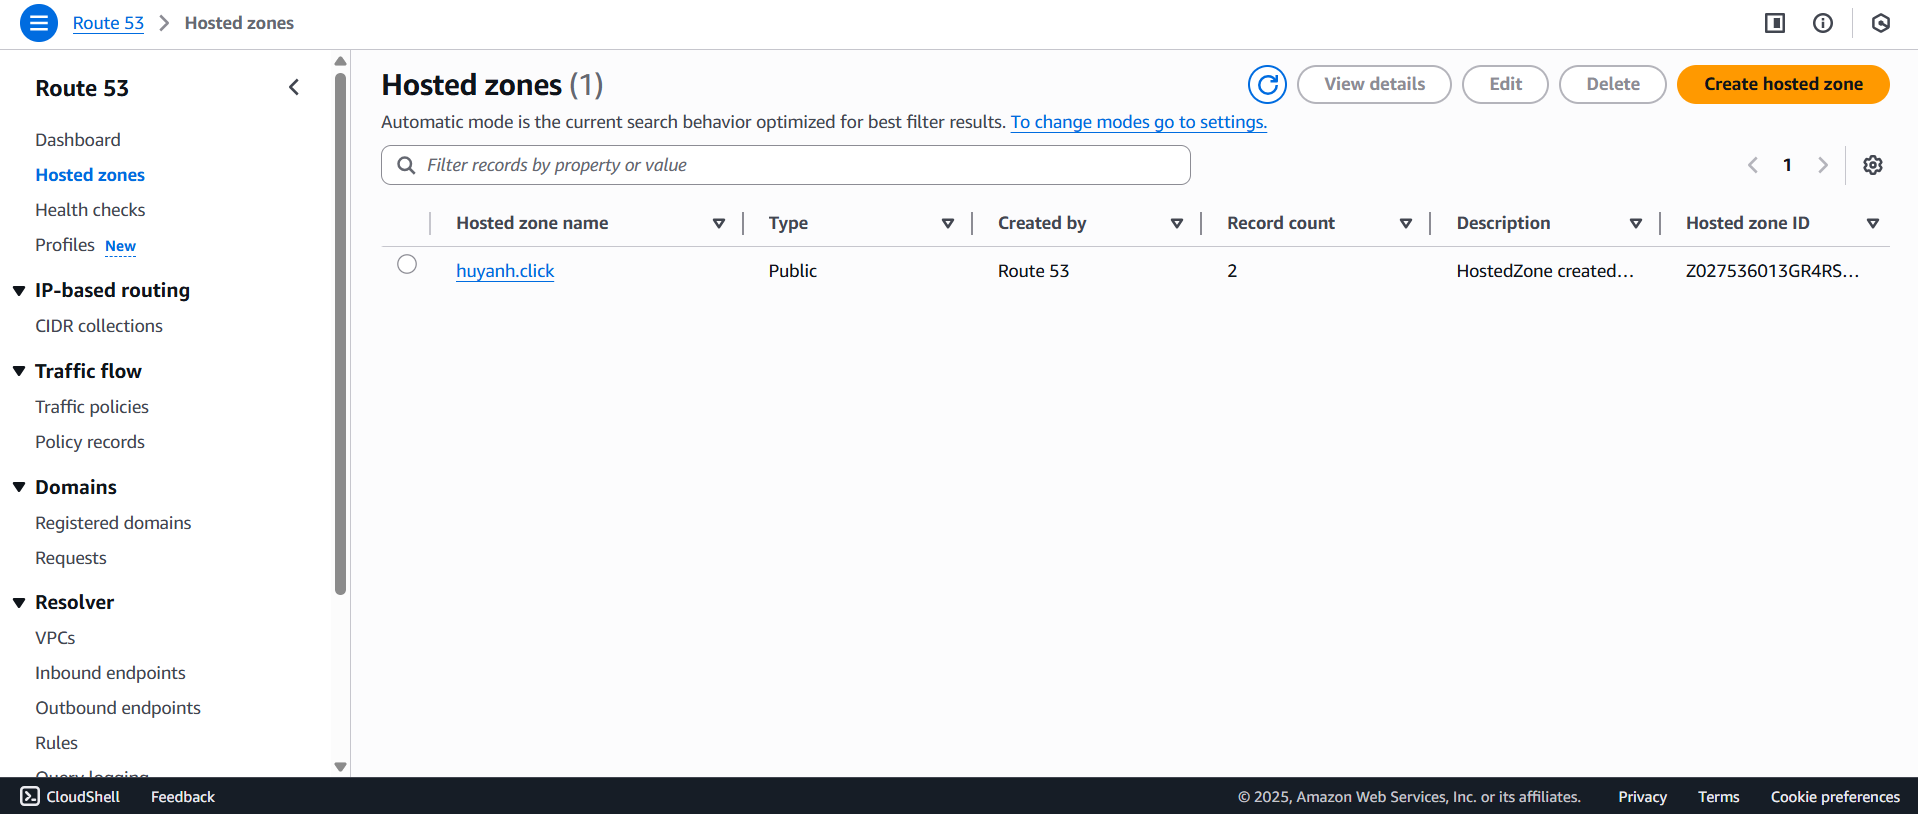Open the split panel icon in header
This screenshot has width=1918, height=814.
coord(1775,23)
